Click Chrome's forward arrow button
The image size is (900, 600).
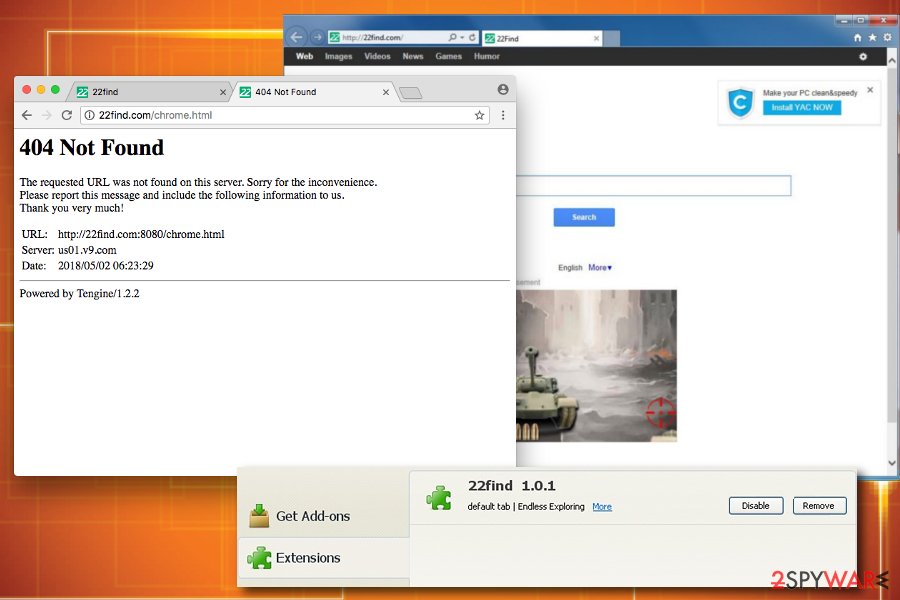tap(47, 115)
